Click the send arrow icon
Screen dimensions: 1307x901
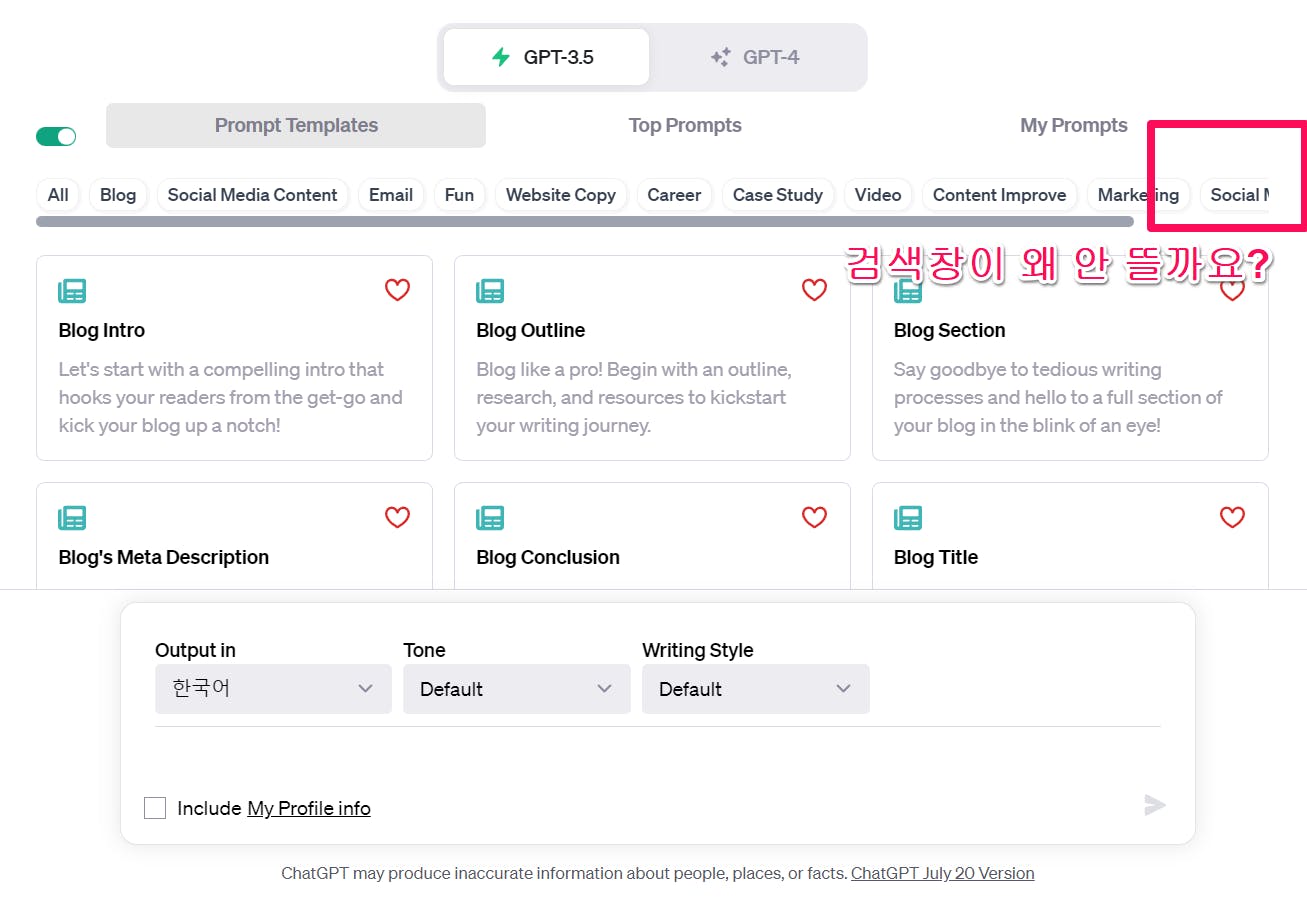click(1155, 805)
